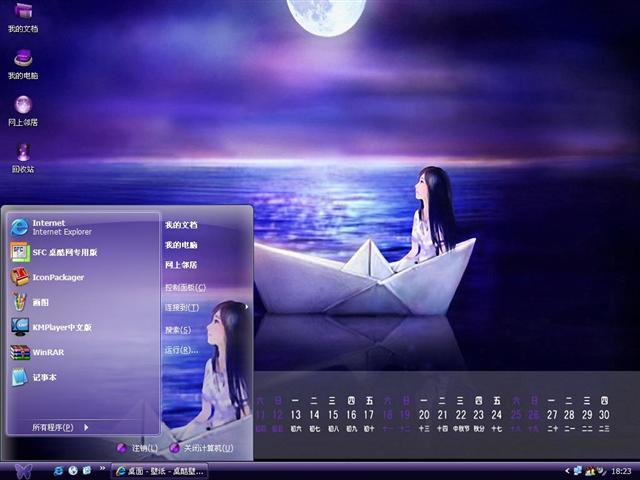The image size is (640, 480).
Task: Open 控制面板(C) from start menu
Action: click(186, 287)
